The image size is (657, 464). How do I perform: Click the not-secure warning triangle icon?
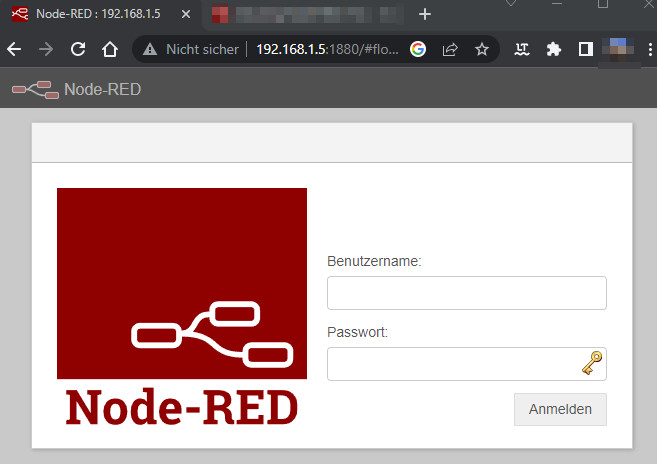150,49
